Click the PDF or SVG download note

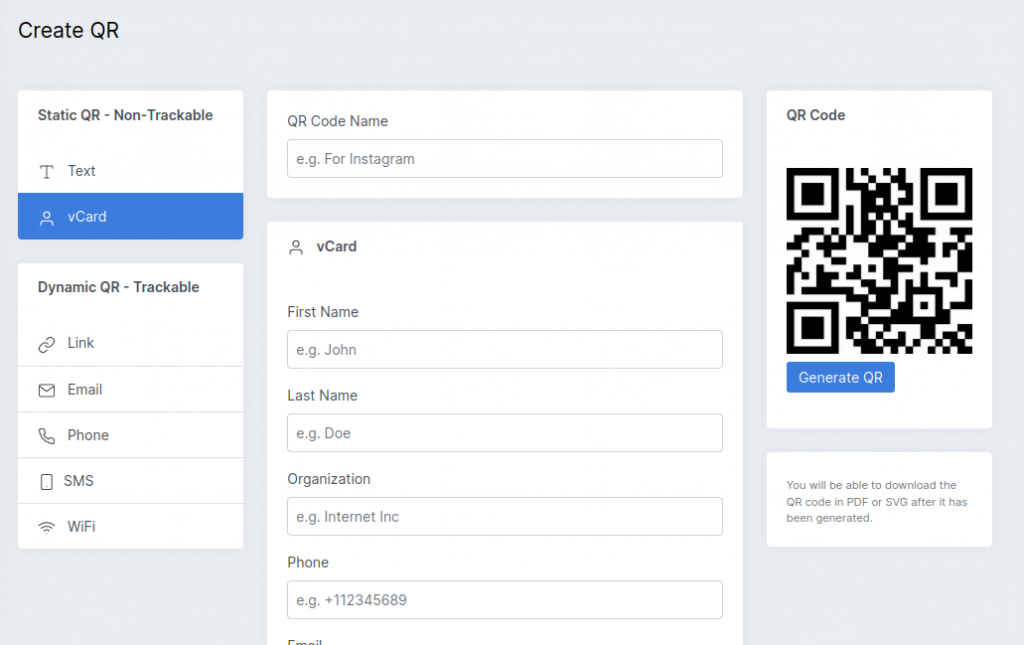(x=876, y=501)
